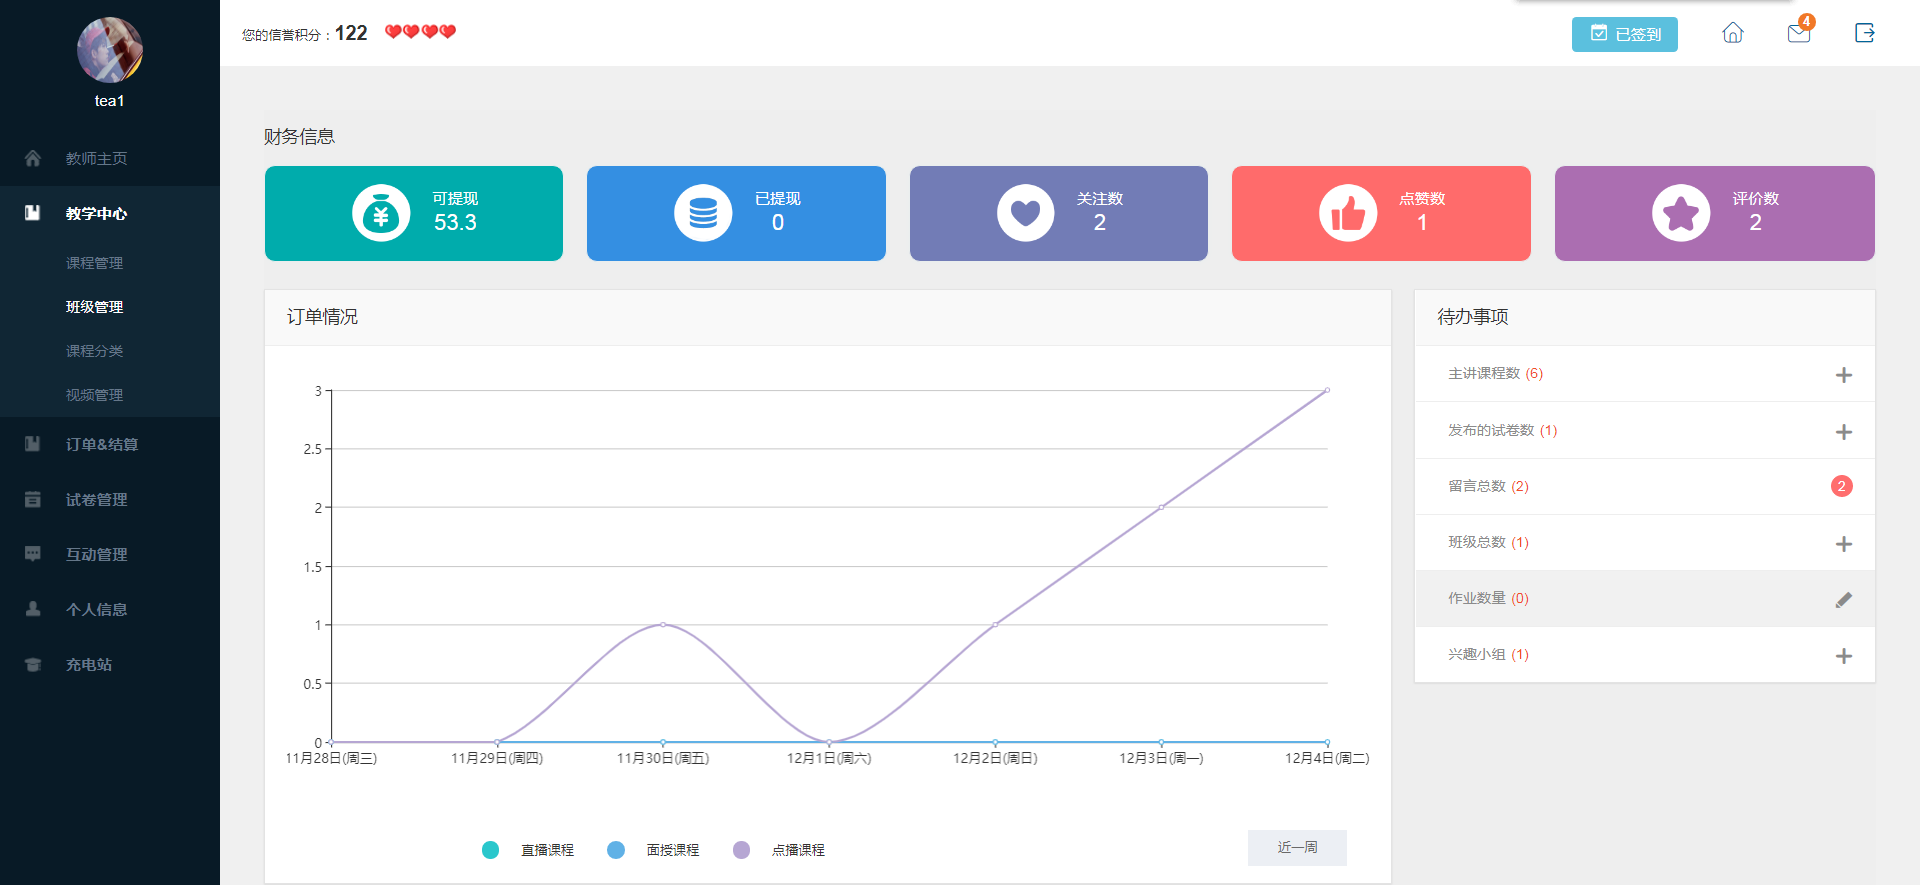
Task: Click the 已签到 check-in button
Action: [1625, 34]
